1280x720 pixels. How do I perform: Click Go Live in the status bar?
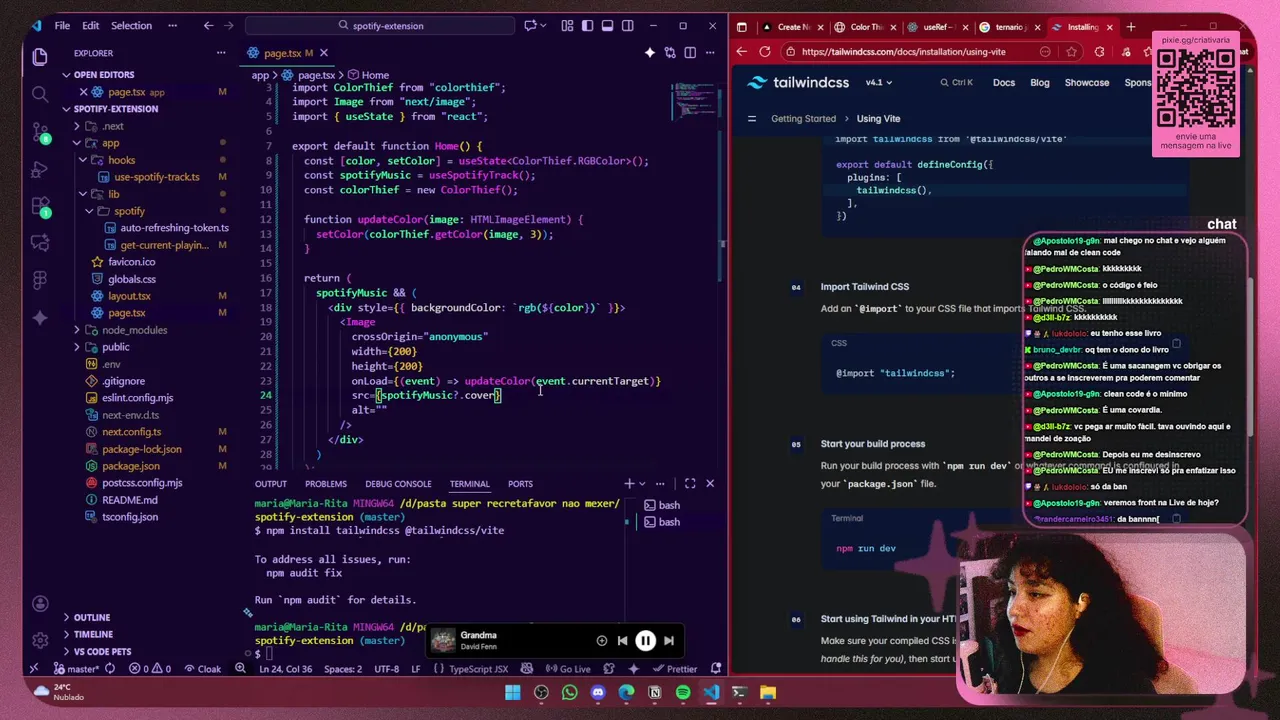pyautogui.click(x=568, y=669)
